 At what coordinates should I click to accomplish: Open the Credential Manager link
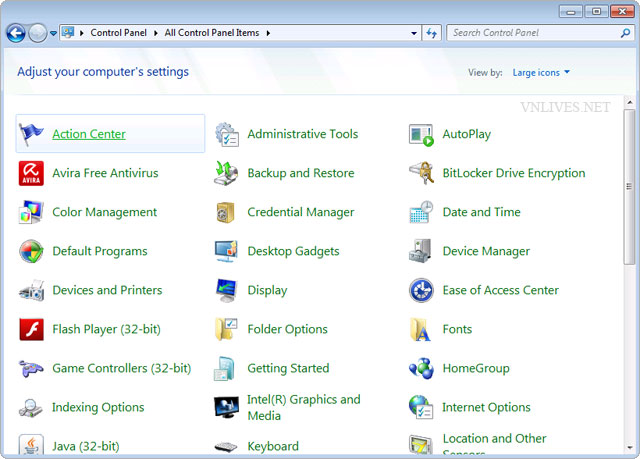pyautogui.click(x=301, y=212)
